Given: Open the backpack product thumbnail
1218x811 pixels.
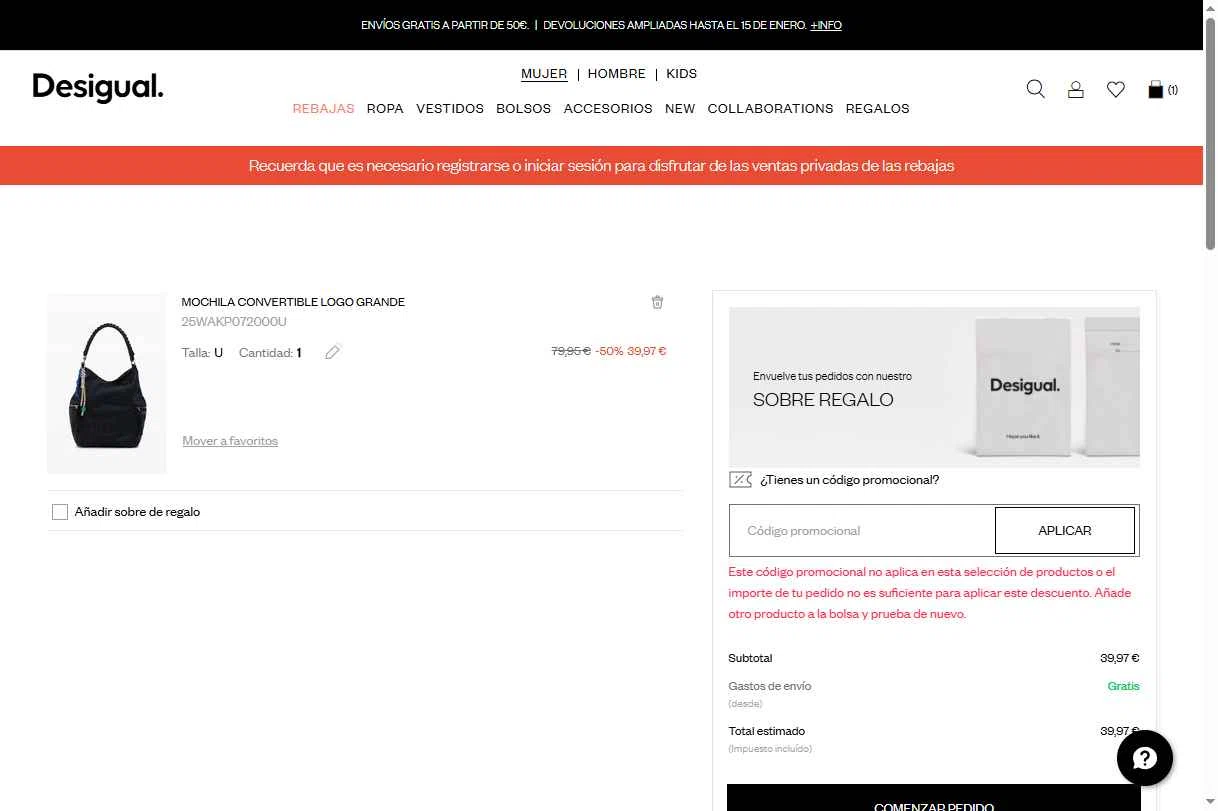Looking at the screenshot, I should pos(107,384).
